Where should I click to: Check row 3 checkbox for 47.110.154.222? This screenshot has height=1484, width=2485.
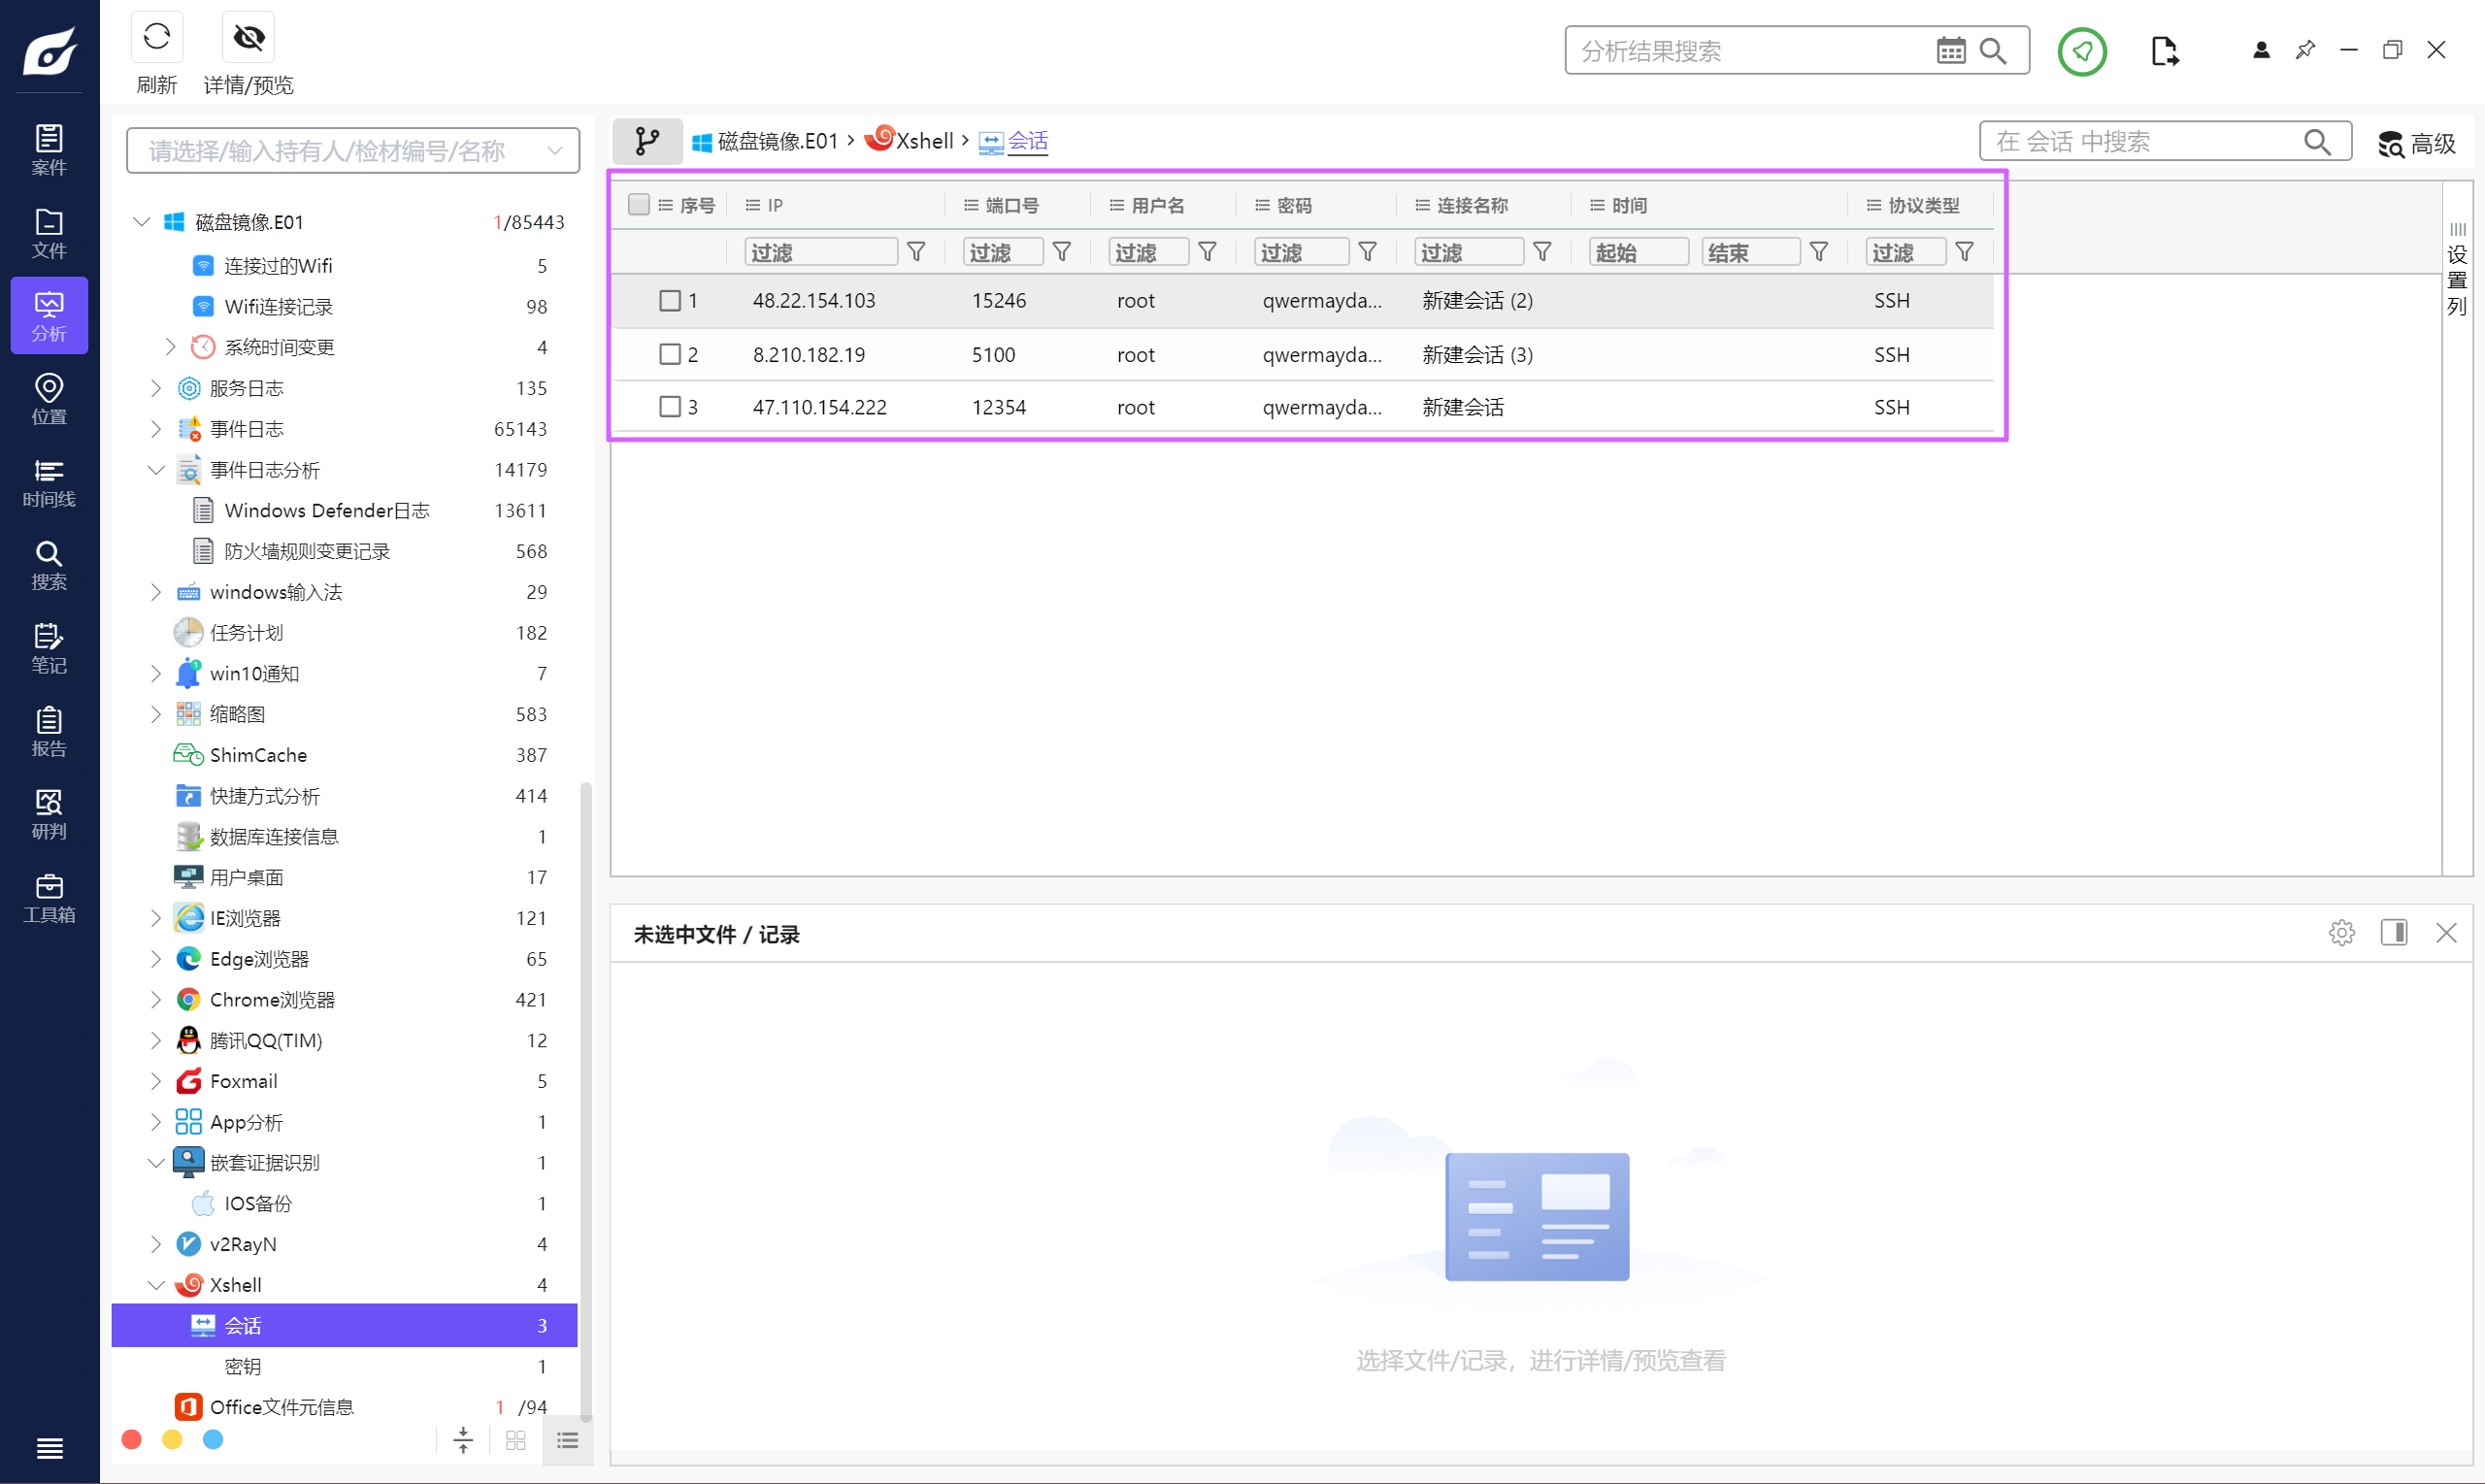pos(669,406)
